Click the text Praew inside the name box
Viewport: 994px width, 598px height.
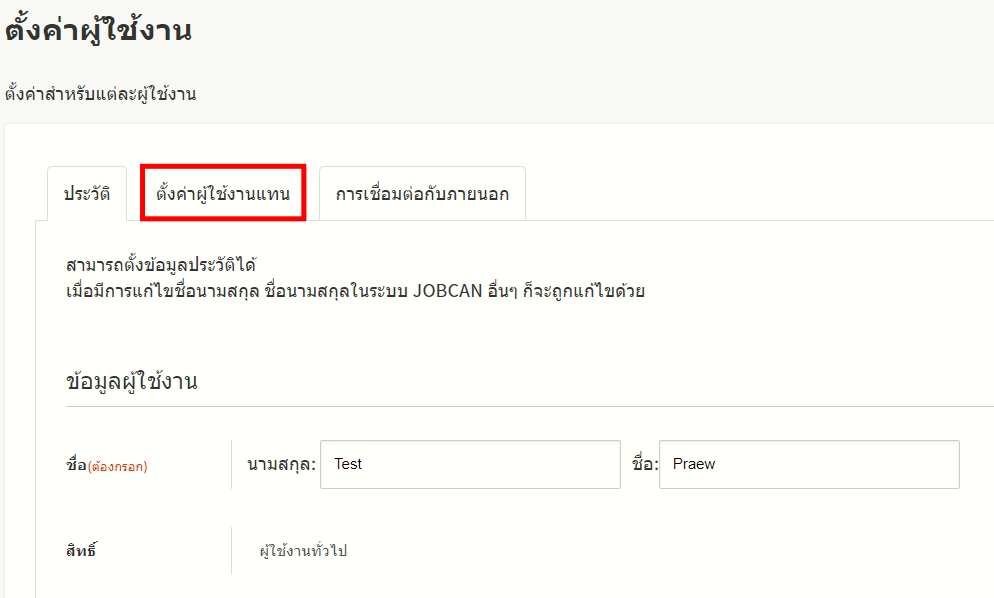click(x=694, y=464)
